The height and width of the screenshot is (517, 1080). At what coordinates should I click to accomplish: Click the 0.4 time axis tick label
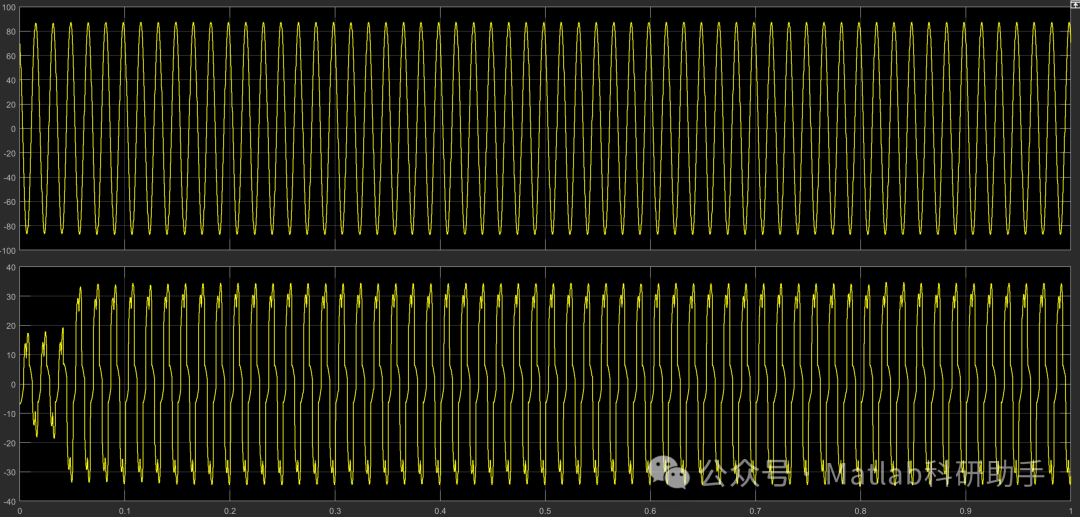(440, 511)
